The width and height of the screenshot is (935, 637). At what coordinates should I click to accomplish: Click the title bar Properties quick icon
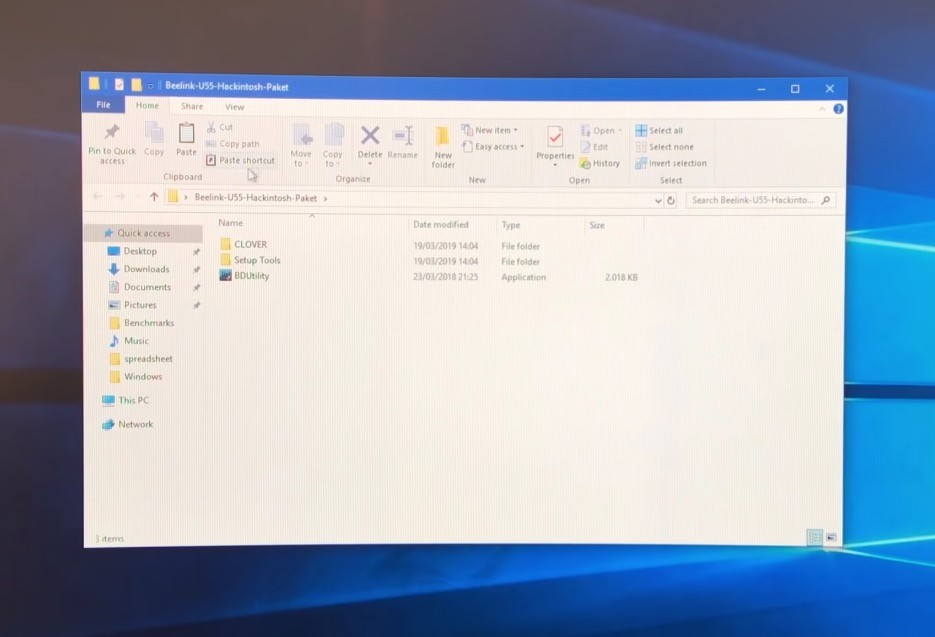point(119,85)
